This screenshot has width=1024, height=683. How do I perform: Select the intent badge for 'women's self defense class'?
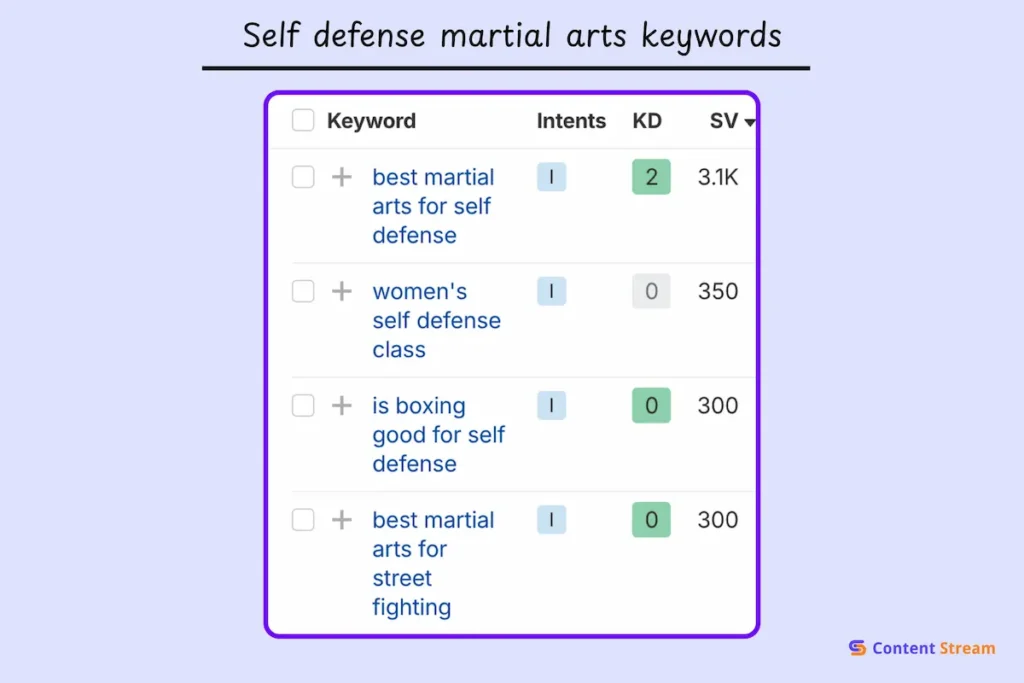pos(551,291)
